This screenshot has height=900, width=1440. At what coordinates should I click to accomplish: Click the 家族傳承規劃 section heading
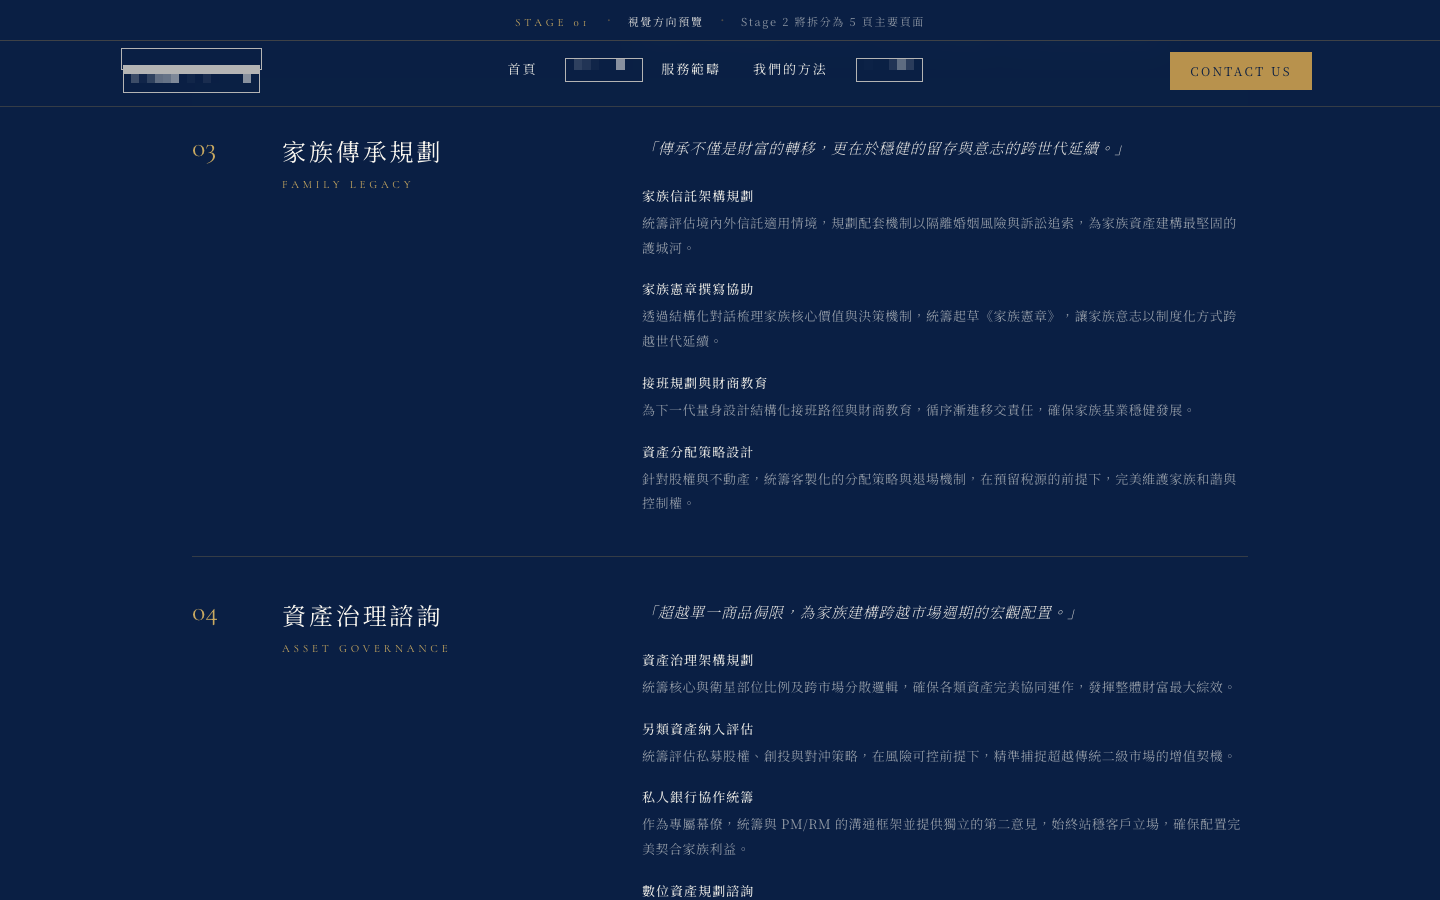click(362, 152)
